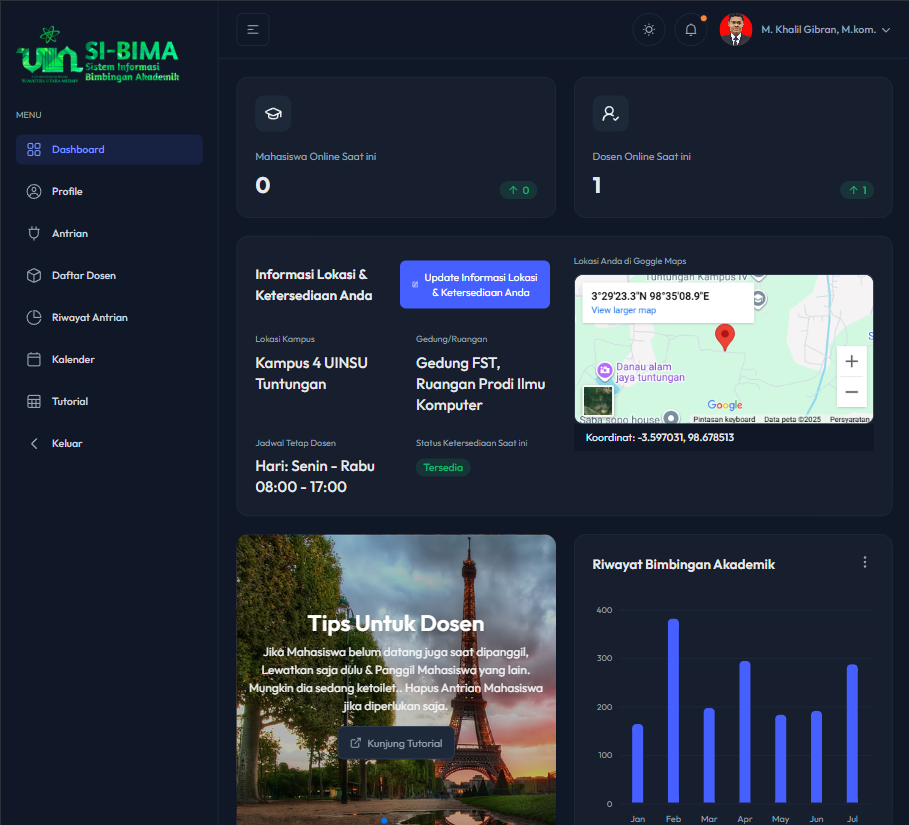This screenshot has height=825, width=909.
Task: Click the Antrian plug icon
Action: 34,234
